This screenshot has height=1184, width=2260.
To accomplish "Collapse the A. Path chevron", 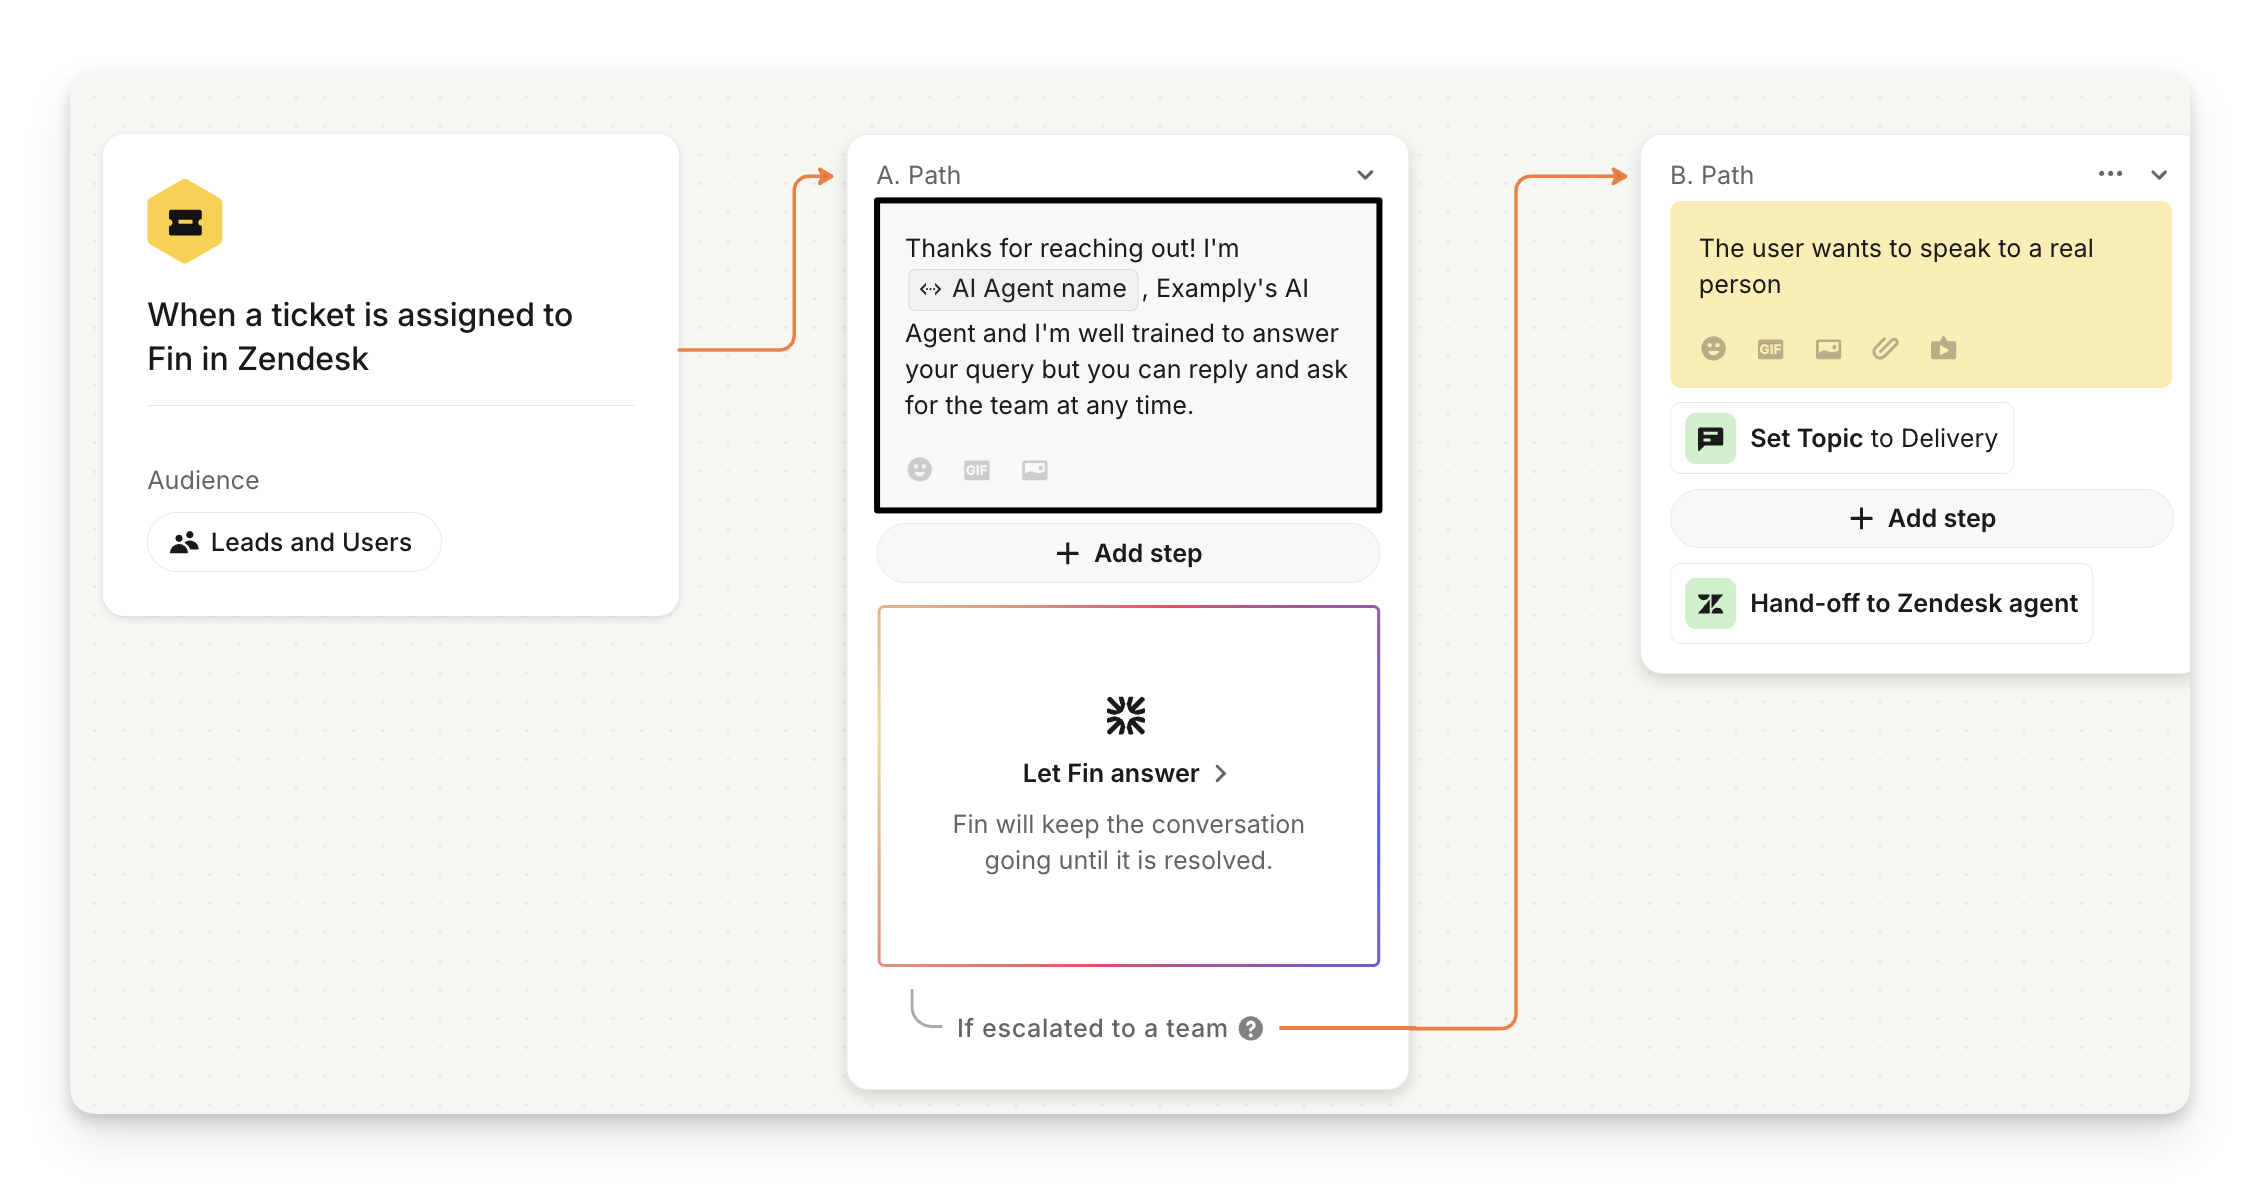I will tap(1365, 175).
